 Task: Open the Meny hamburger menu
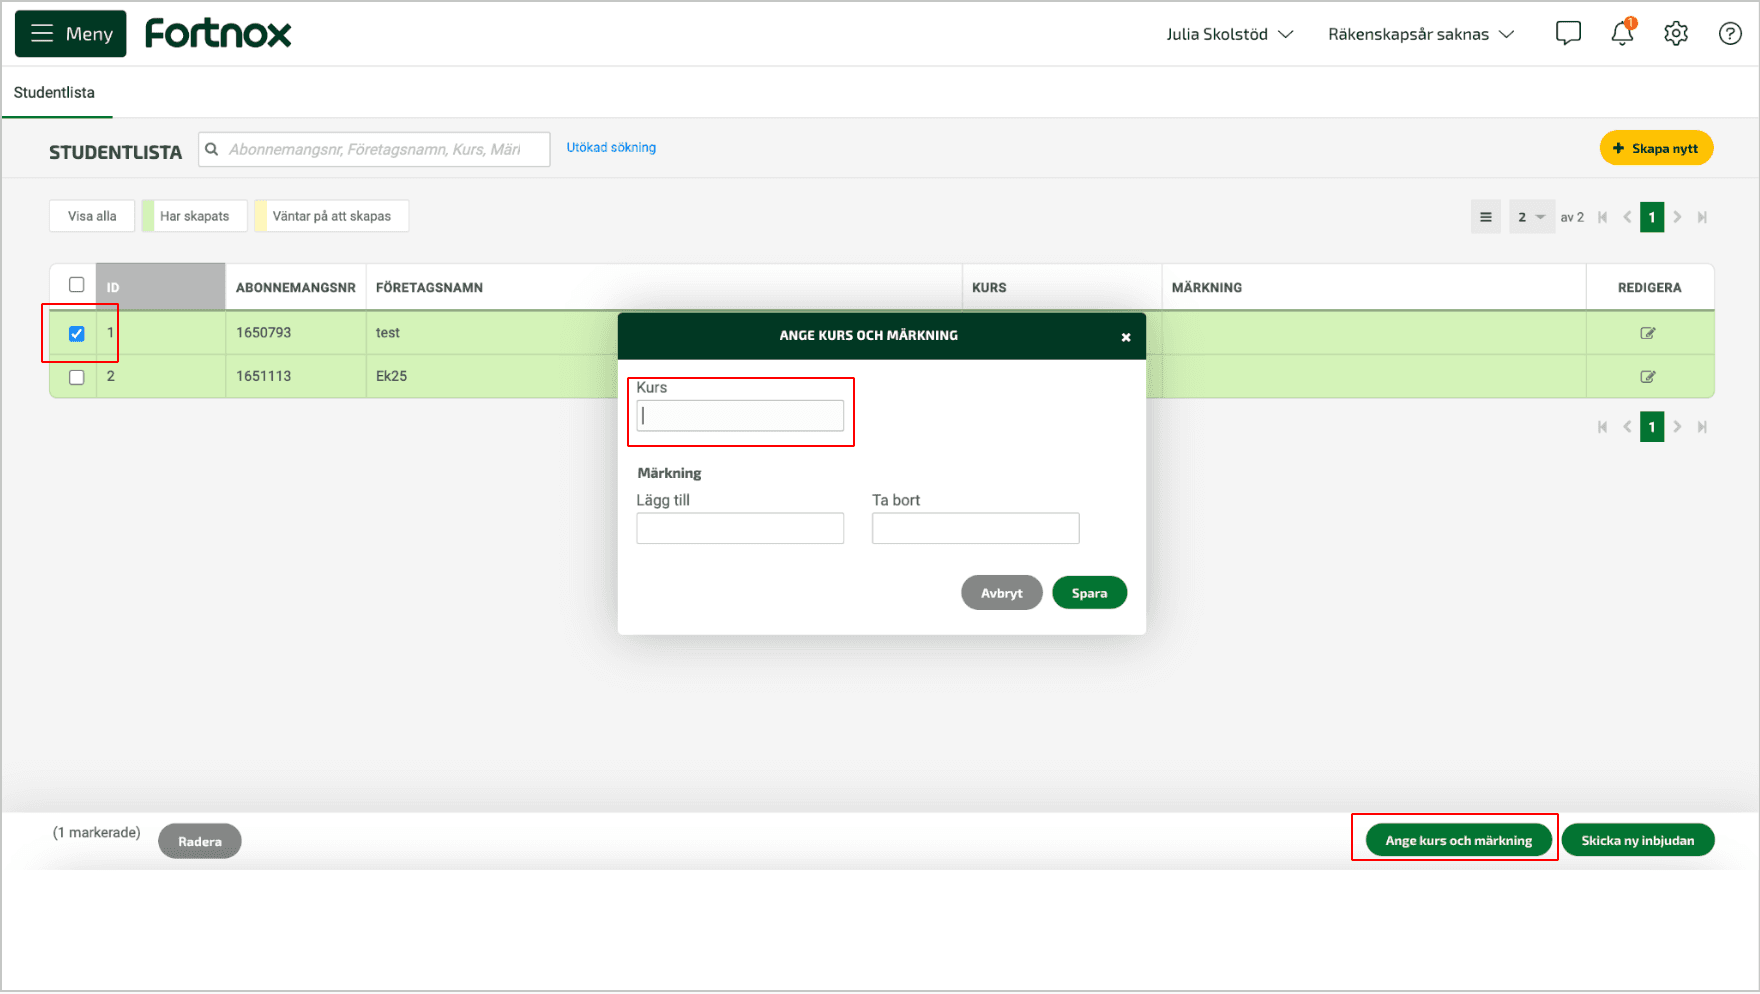[x=70, y=34]
